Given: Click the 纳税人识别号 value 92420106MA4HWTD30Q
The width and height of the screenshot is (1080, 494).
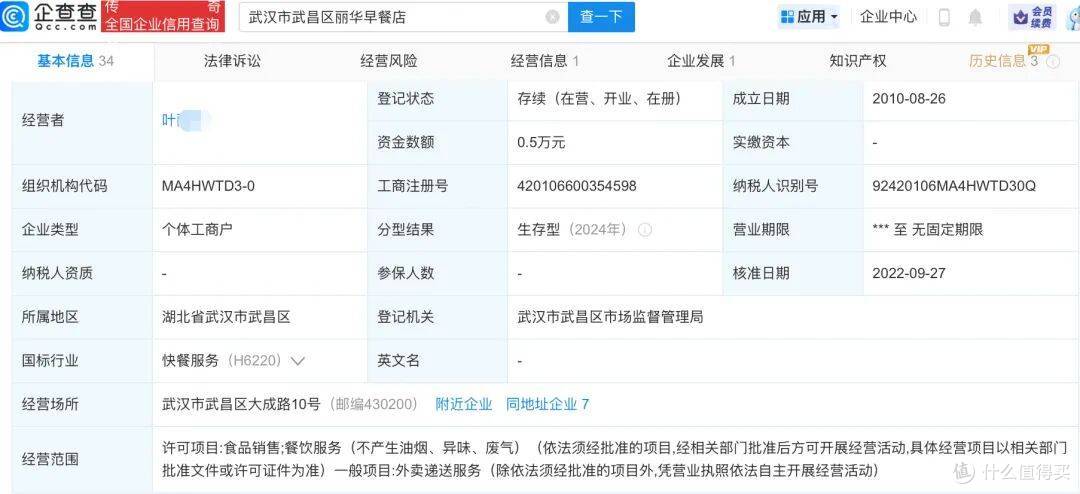Looking at the screenshot, I should [x=954, y=186].
